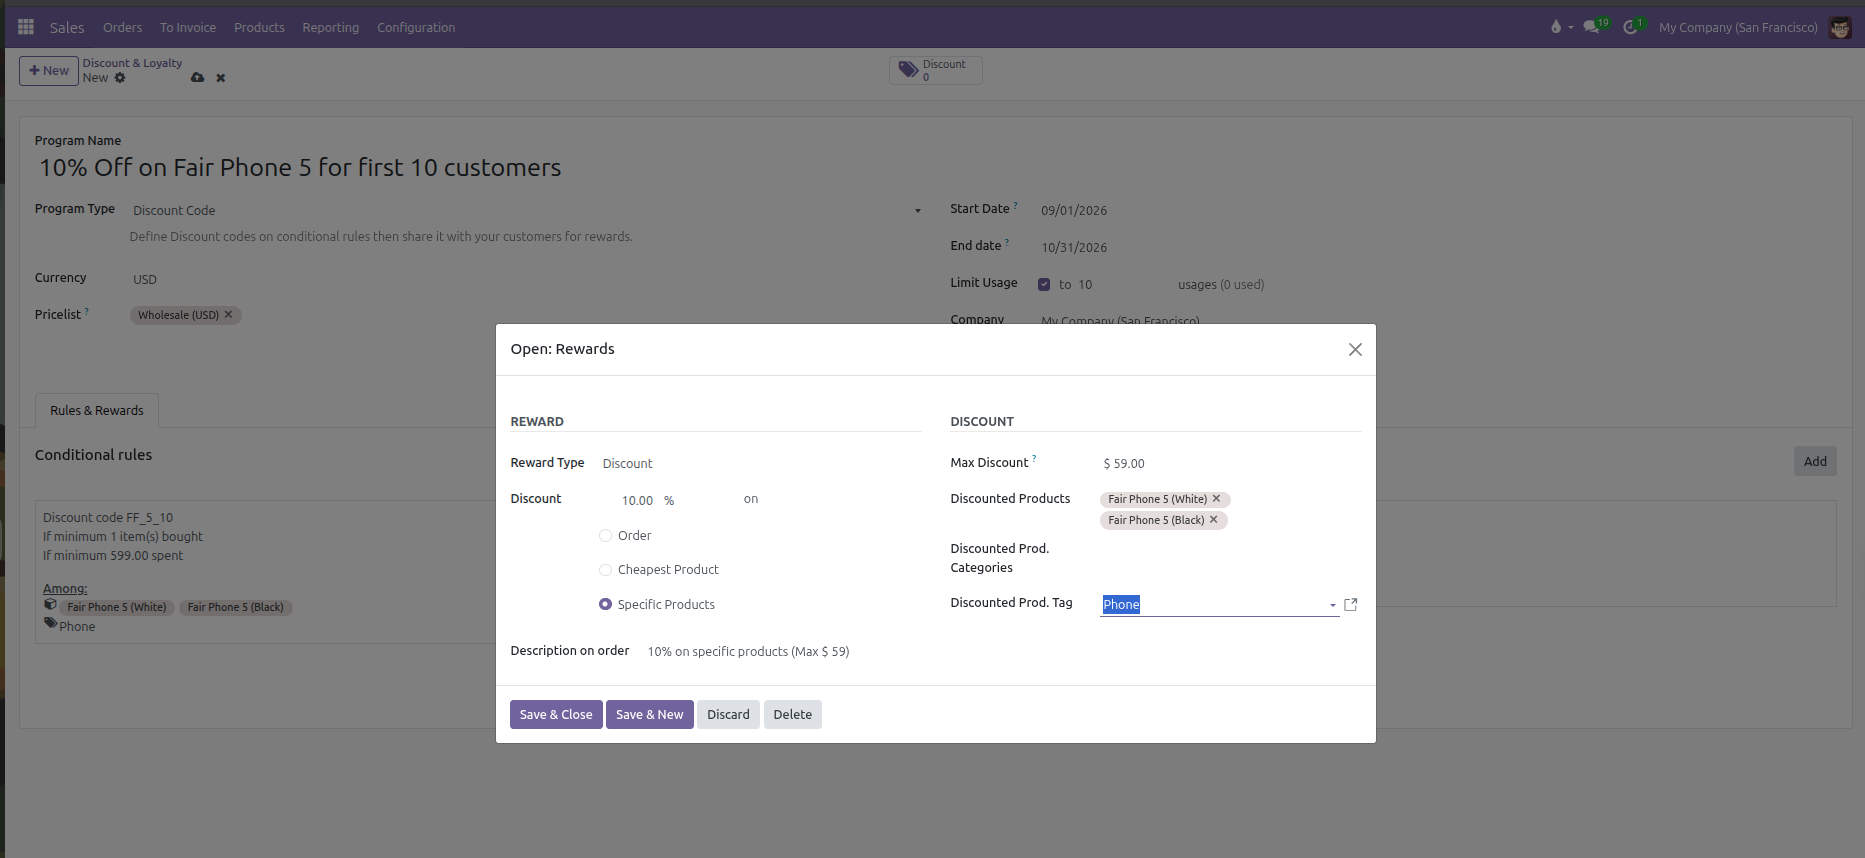Click the cloud save icon

coord(198,78)
